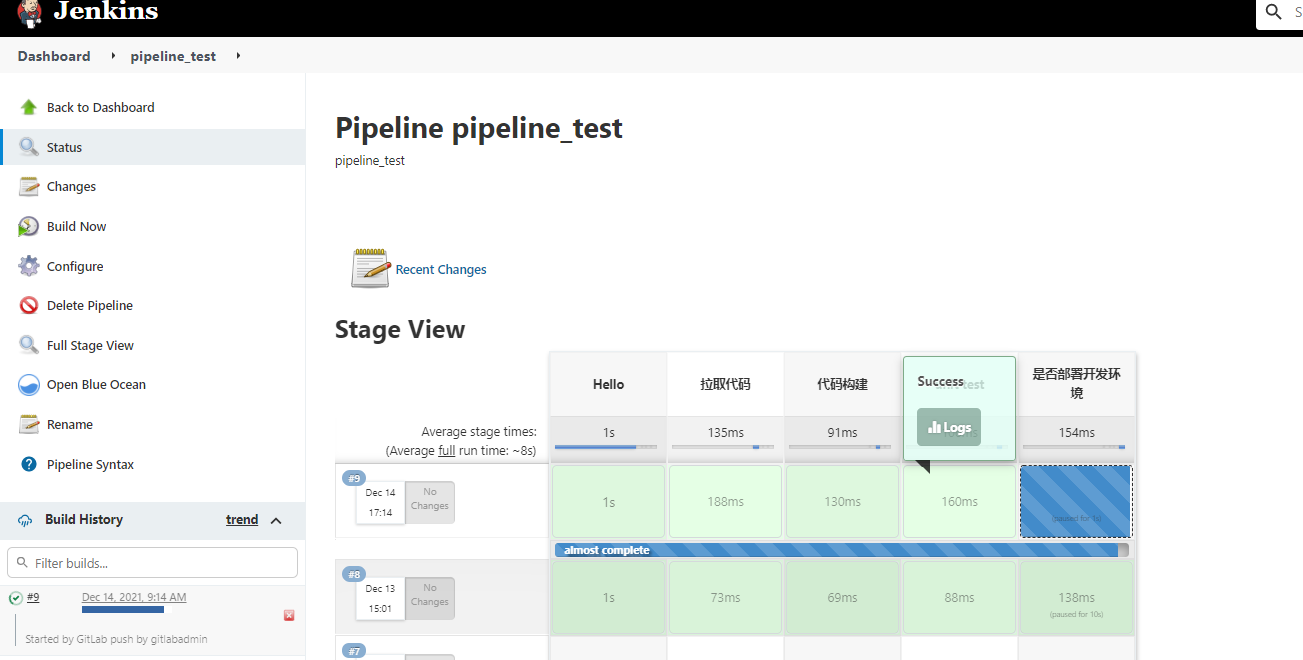The image size is (1303, 660).
Task: Click Dashboard in the breadcrumb
Action: [54, 56]
